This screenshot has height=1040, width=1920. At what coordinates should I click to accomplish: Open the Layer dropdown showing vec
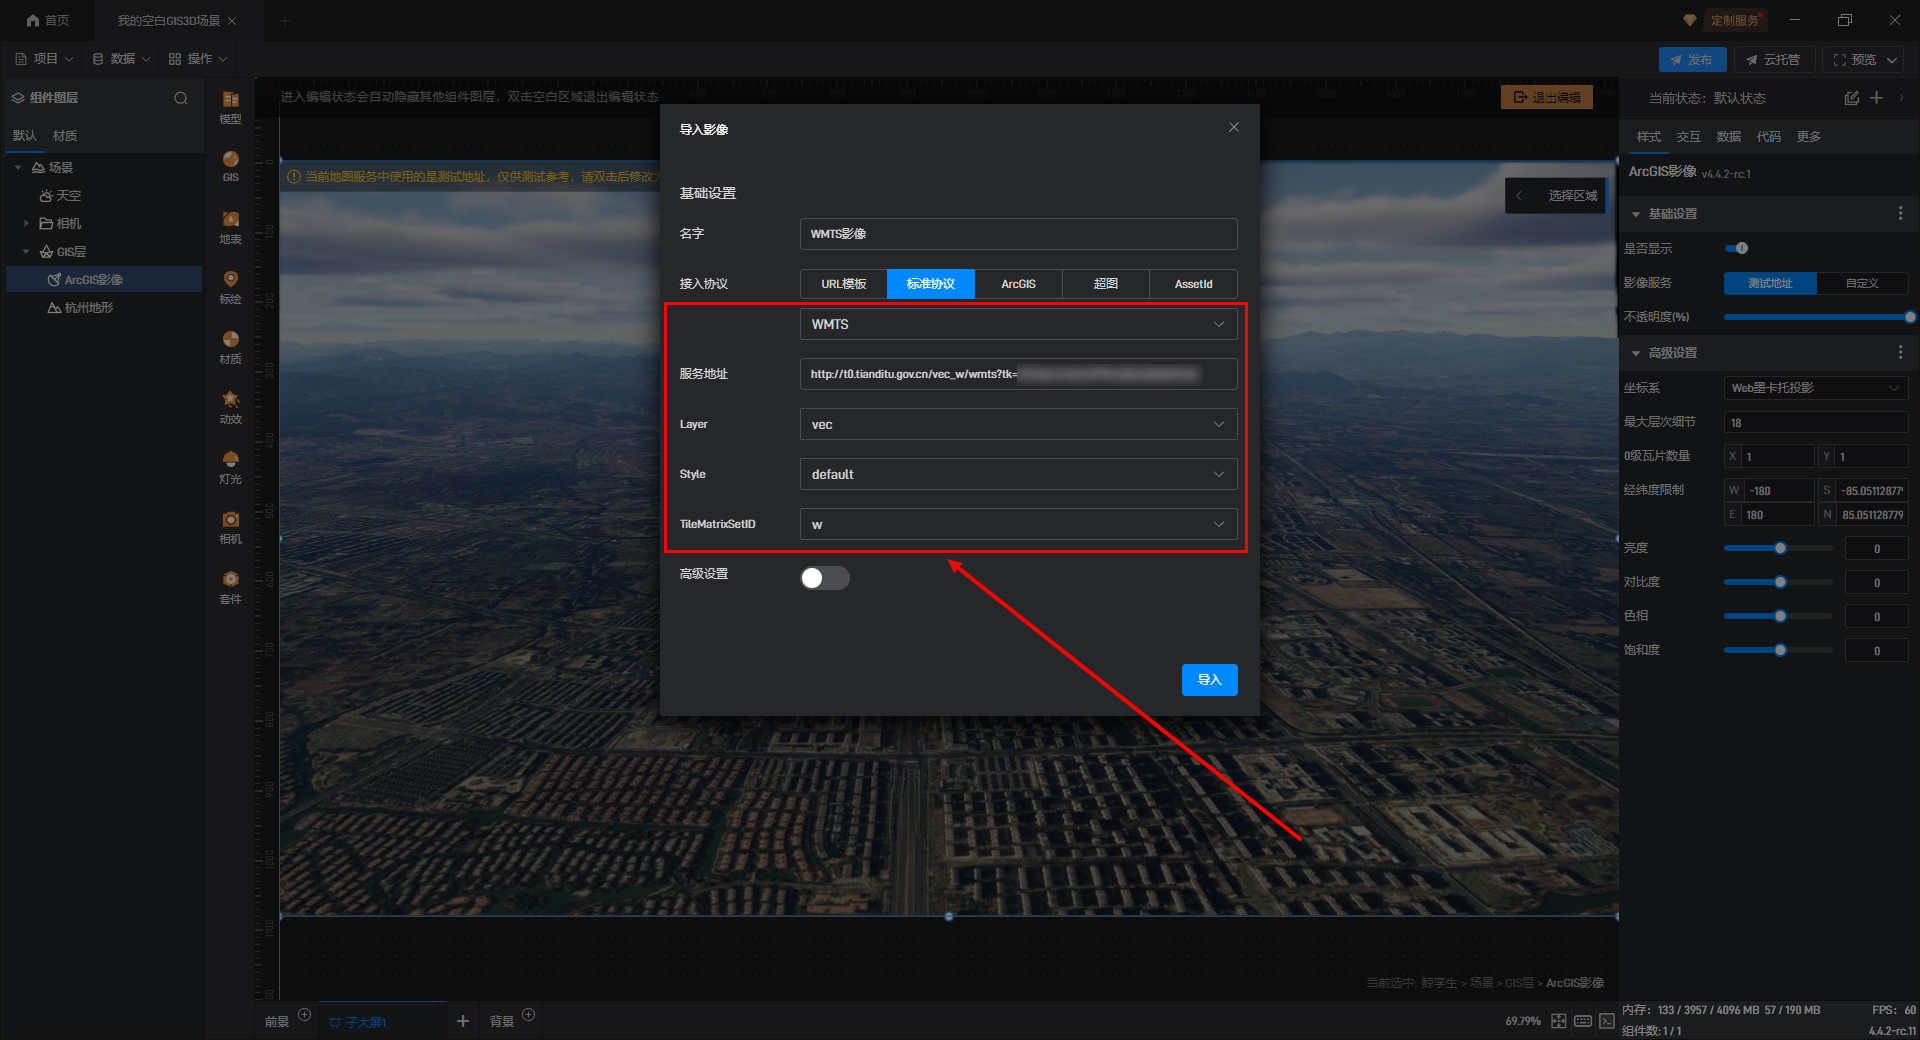coord(1018,424)
